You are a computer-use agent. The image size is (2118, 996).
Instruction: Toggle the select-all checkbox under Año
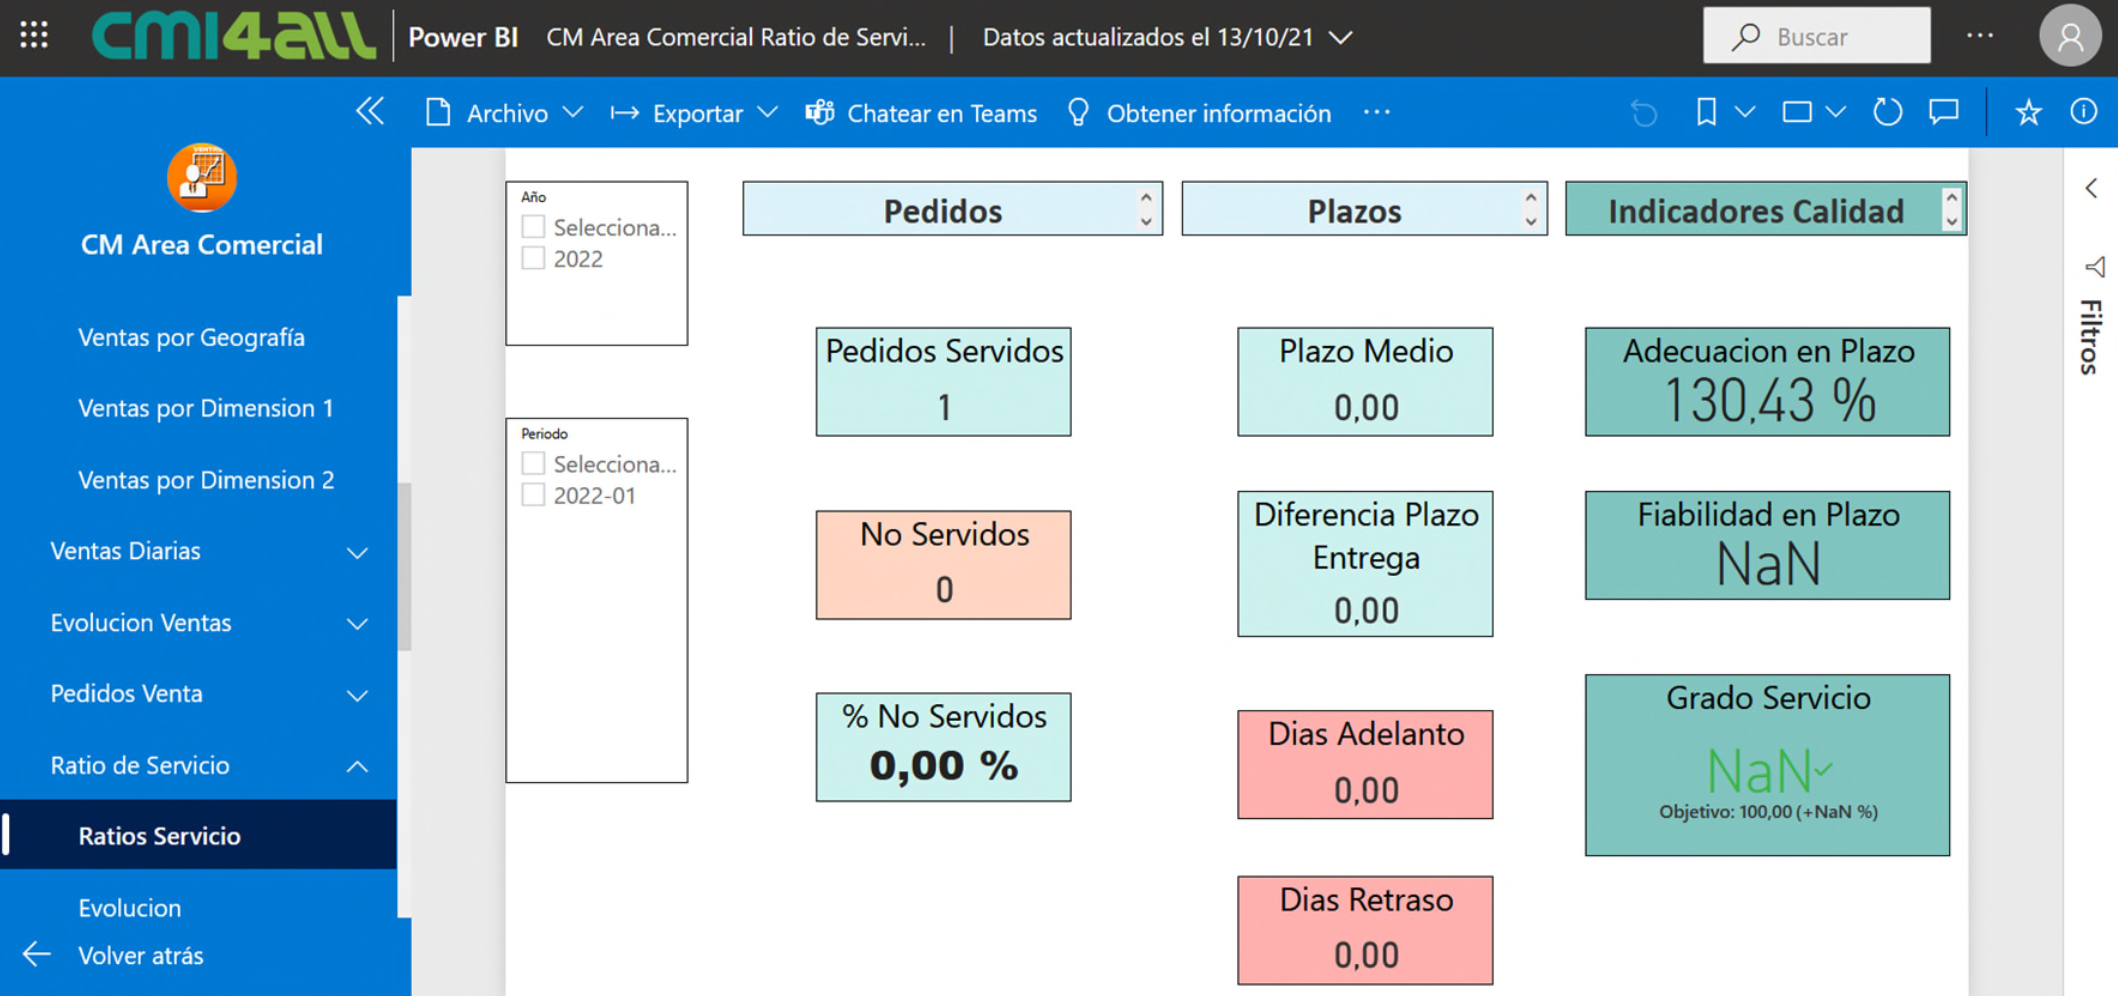point(533,227)
